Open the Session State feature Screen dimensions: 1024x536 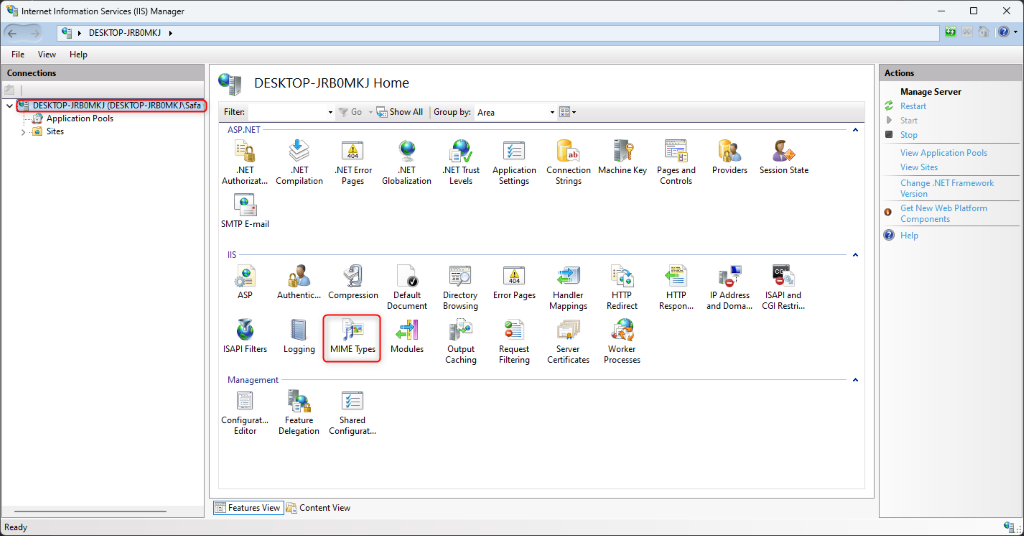click(784, 157)
